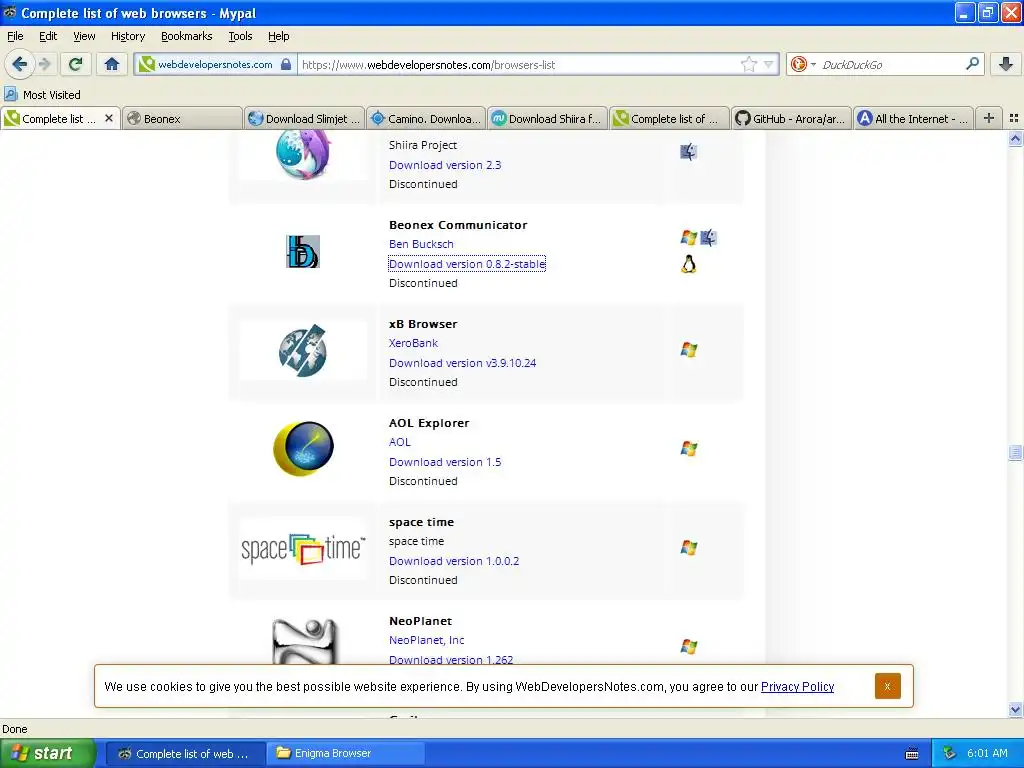Click Windows icon for AOL Explorer
Image resolution: width=1024 pixels, height=768 pixels.
pyautogui.click(x=688, y=449)
